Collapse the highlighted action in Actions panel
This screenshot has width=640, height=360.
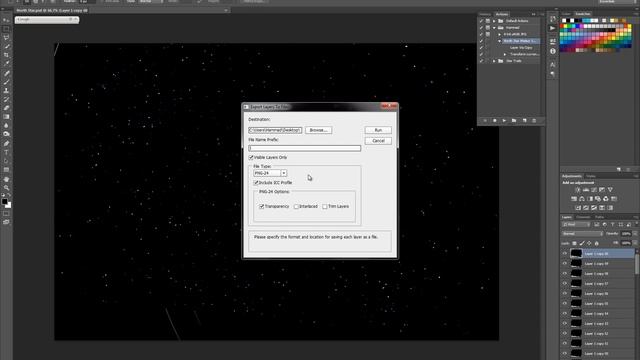click(500, 41)
